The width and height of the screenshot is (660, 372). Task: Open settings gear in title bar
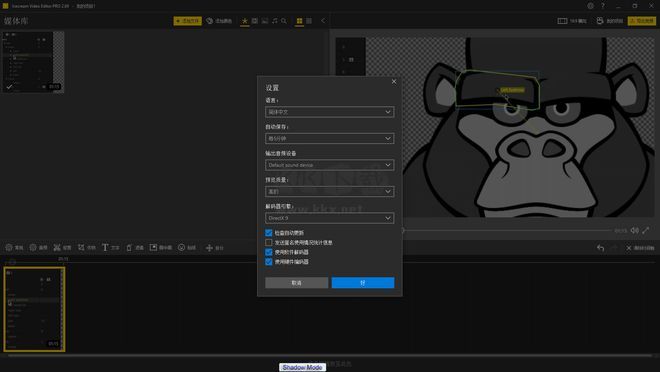591,6
